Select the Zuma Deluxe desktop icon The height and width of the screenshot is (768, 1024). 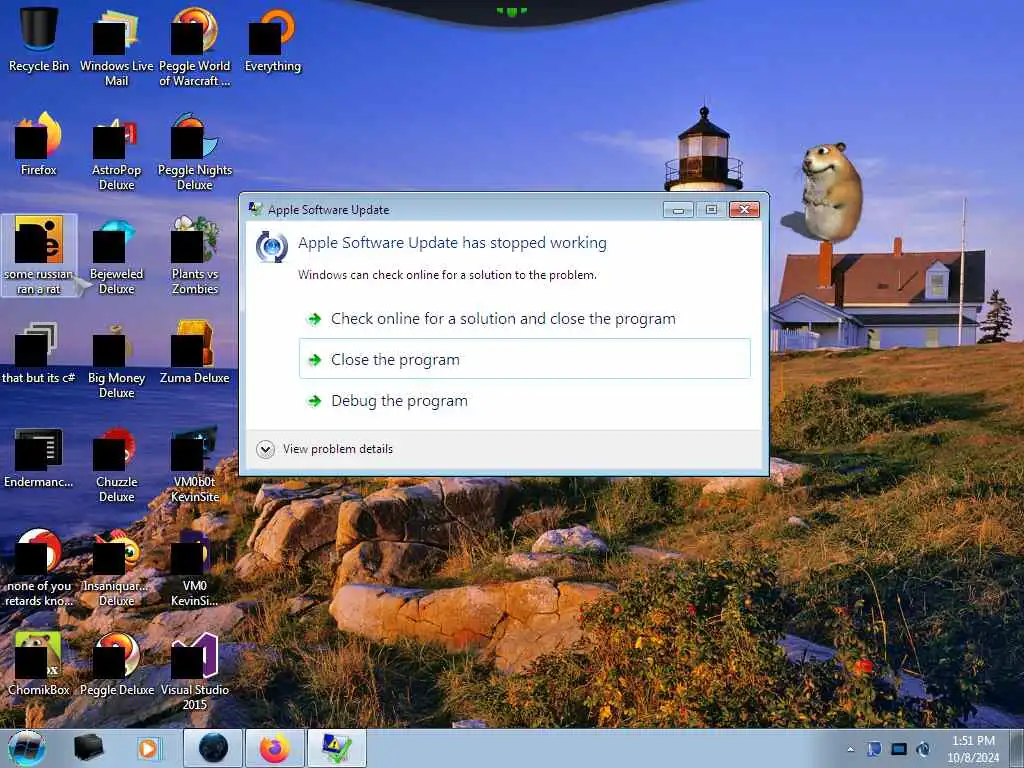click(x=195, y=353)
